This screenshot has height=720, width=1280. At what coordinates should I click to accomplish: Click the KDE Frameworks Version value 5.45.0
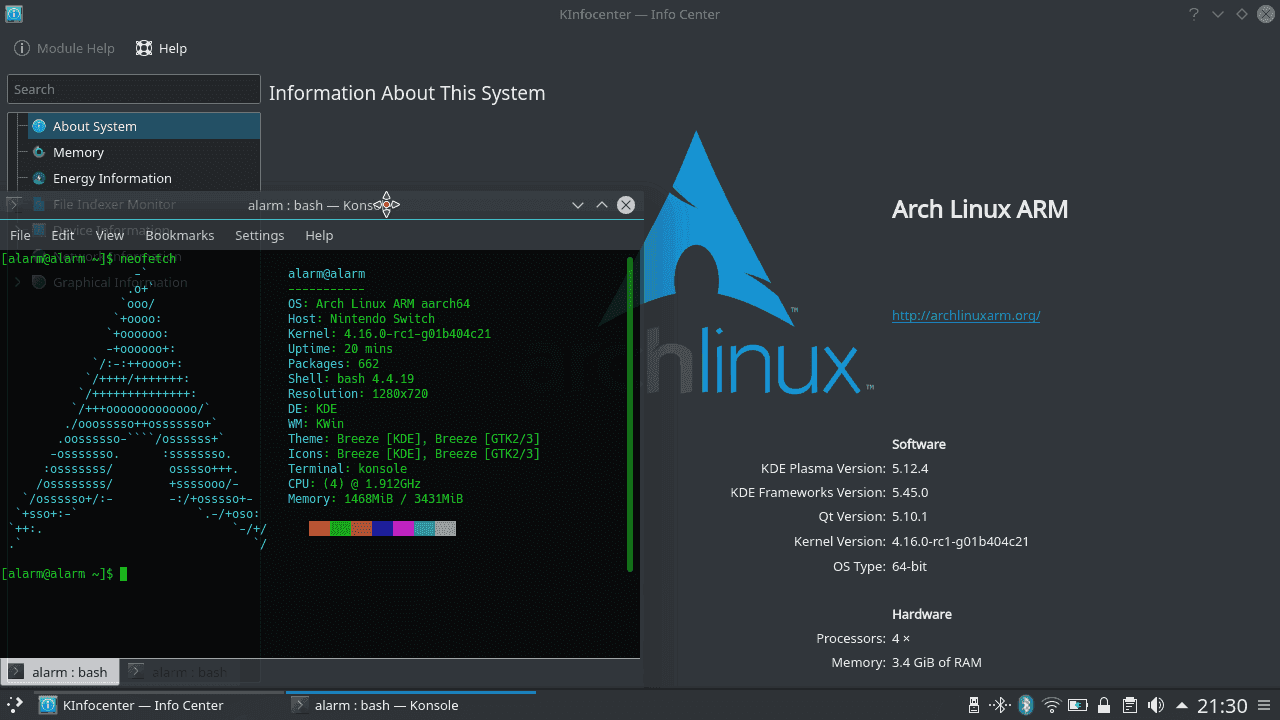(910, 492)
